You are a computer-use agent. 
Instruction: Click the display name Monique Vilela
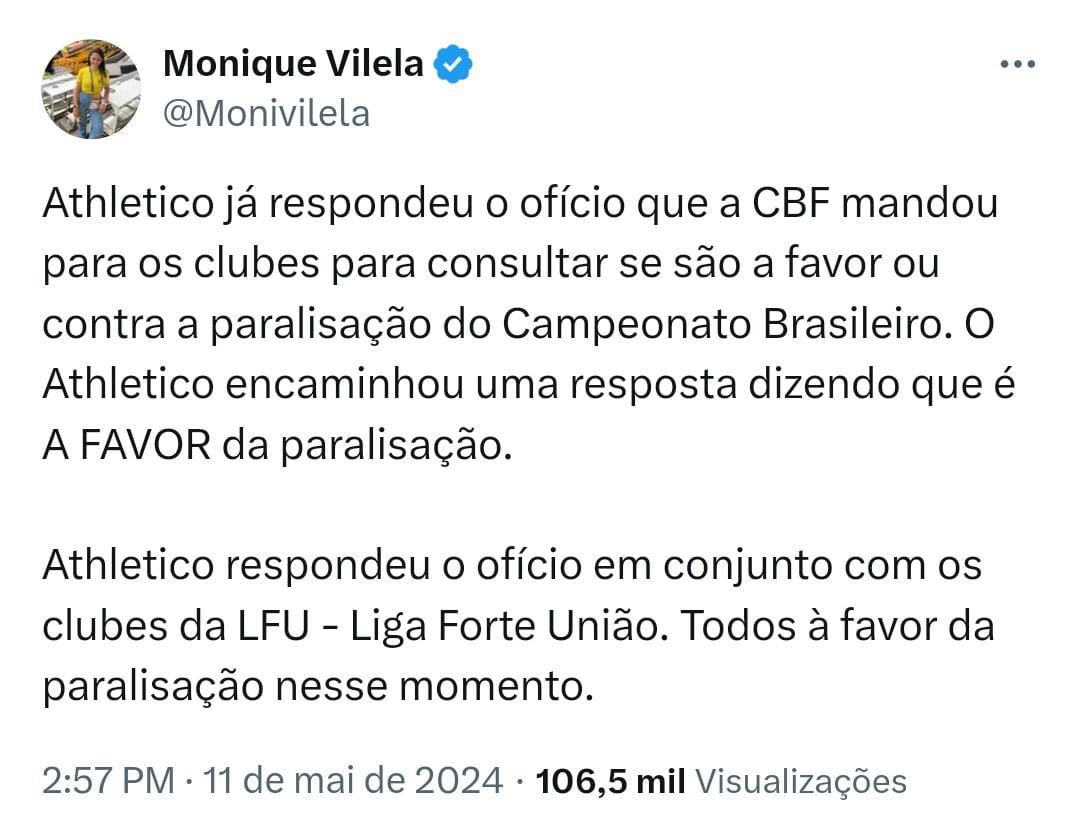pos(293,63)
